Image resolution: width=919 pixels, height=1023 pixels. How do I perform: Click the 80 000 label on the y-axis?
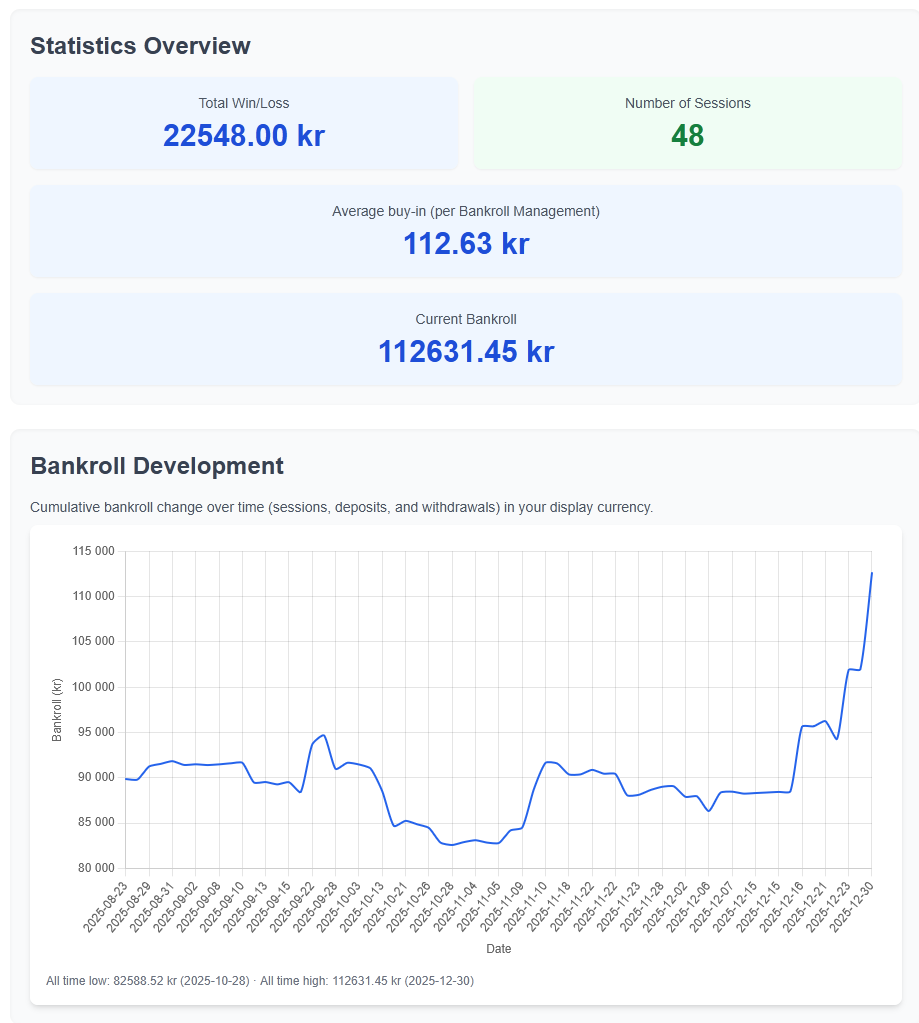tap(98, 866)
